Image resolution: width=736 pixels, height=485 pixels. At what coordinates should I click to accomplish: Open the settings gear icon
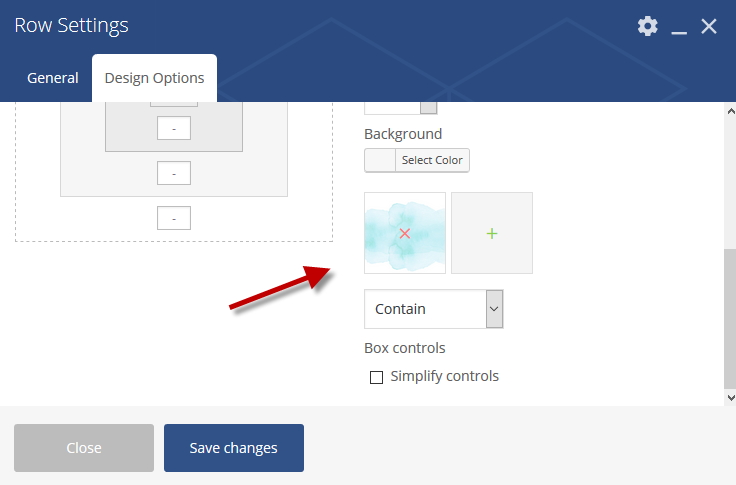pos(648,26)
